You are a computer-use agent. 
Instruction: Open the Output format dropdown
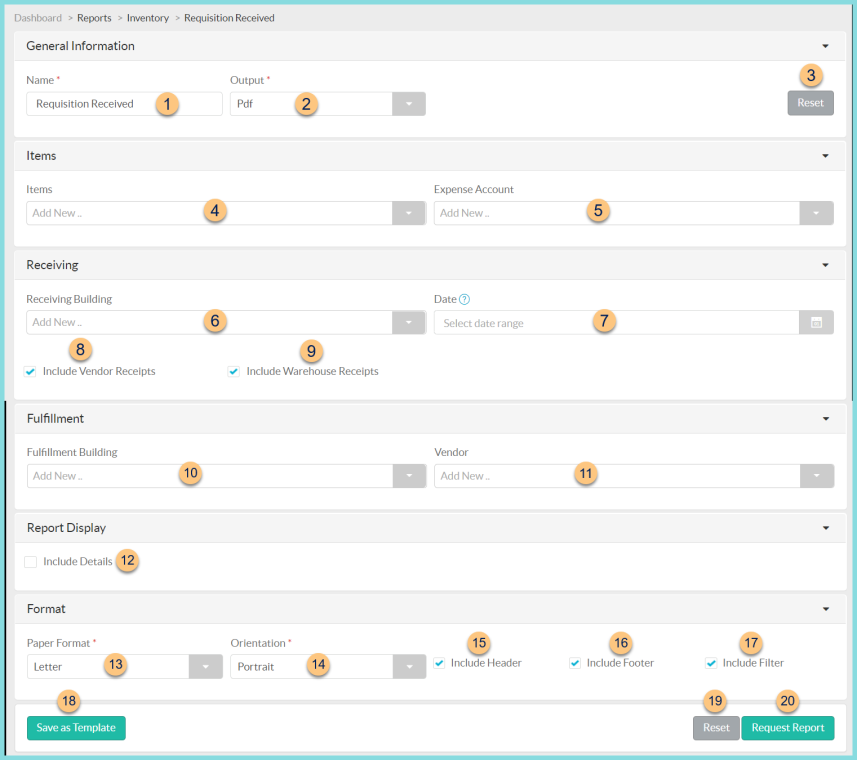(409, 103)
